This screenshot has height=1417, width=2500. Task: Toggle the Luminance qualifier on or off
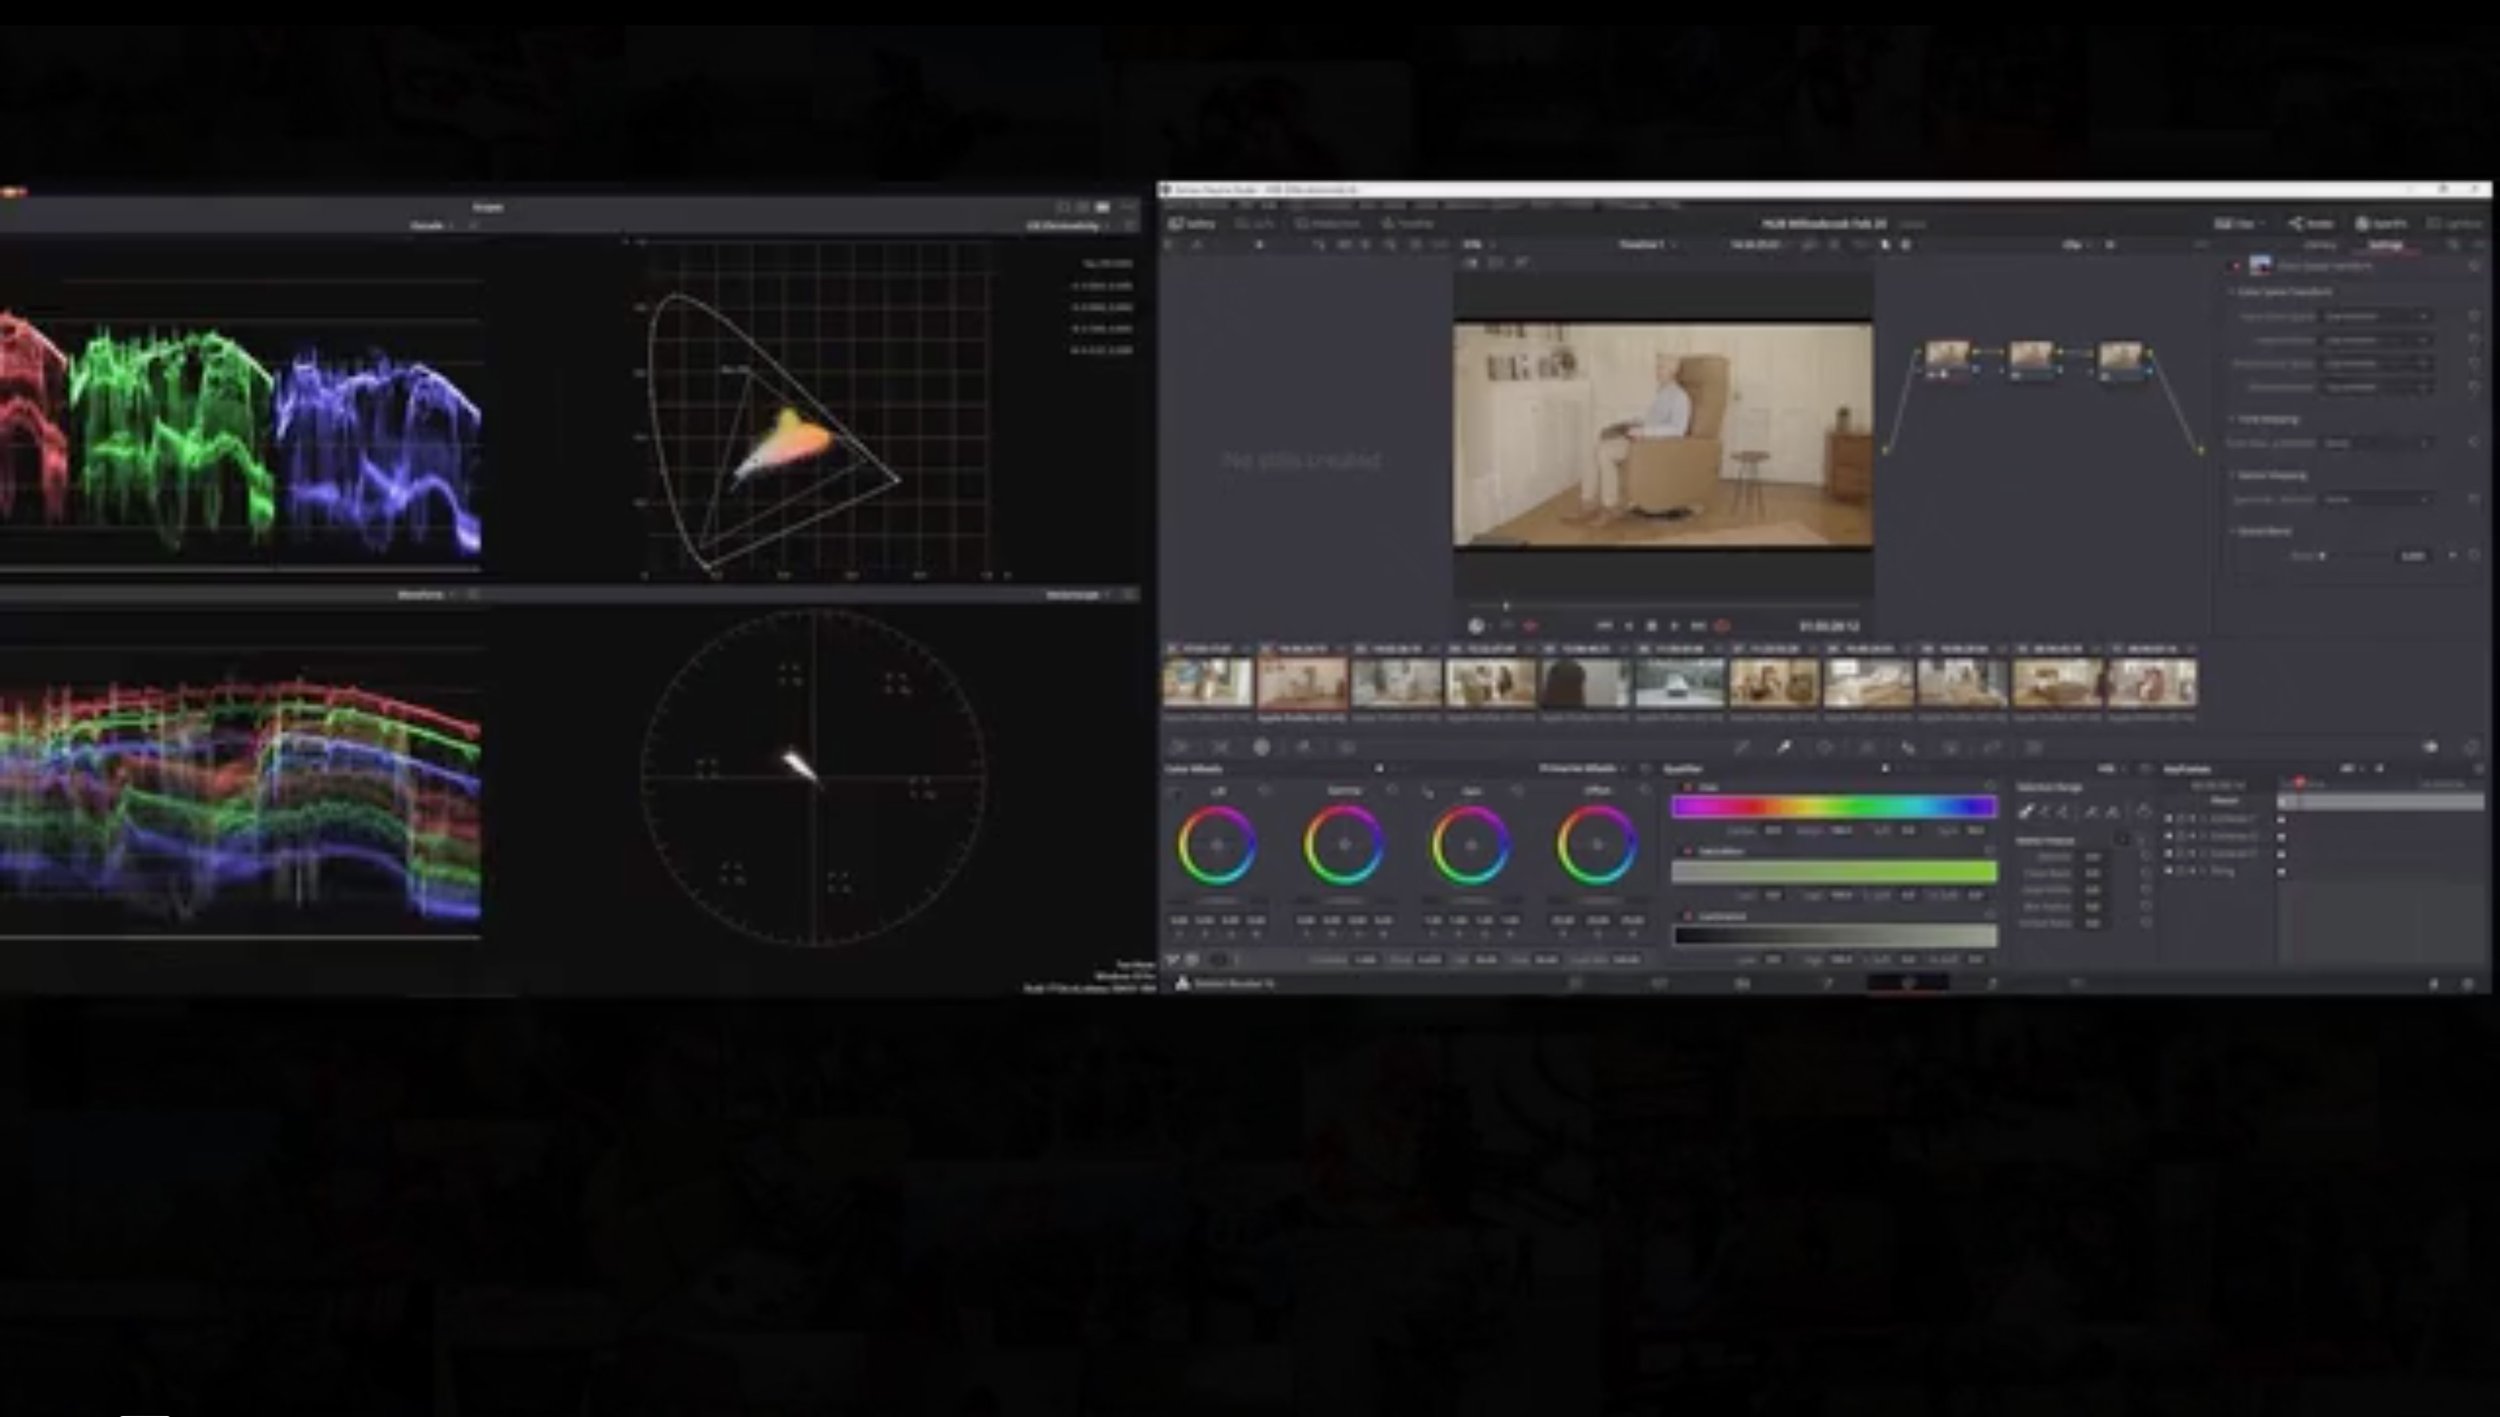tap(1689, 916)
